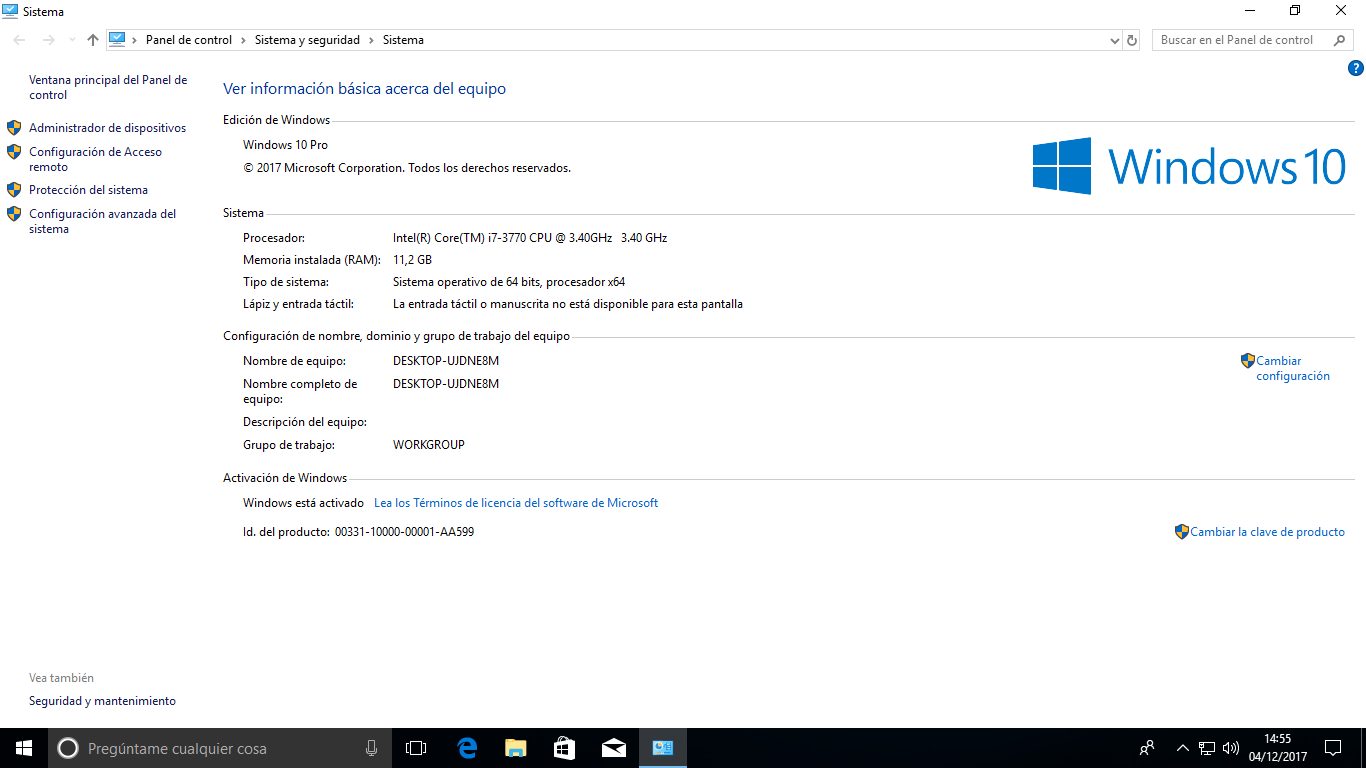The height and width of the screenshot is (768, 1366).
Task: Select 'Panel de control' breadcrumb
Action: 189,40
